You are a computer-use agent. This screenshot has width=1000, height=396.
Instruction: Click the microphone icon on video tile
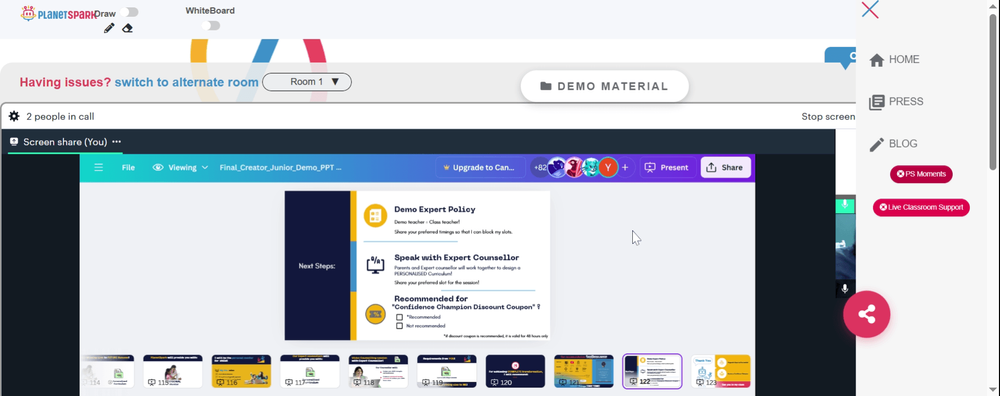pos(844,288)
